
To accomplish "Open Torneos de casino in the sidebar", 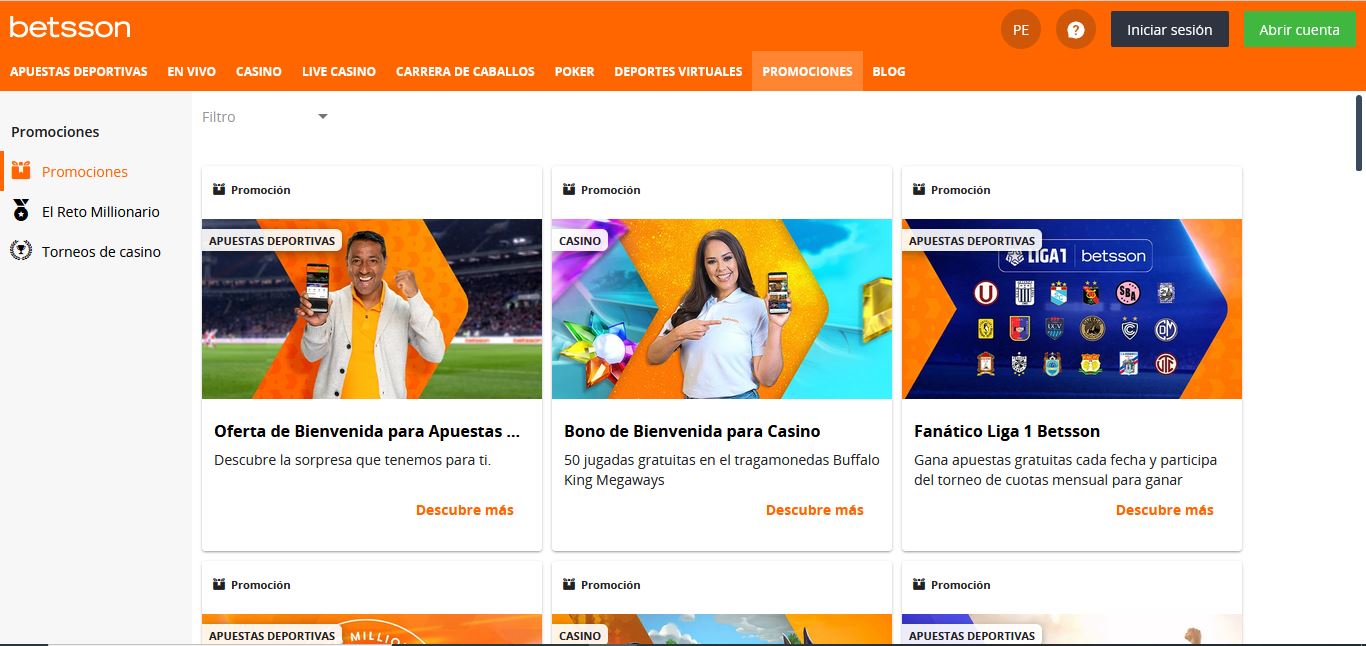I will [x=101, y=251].
